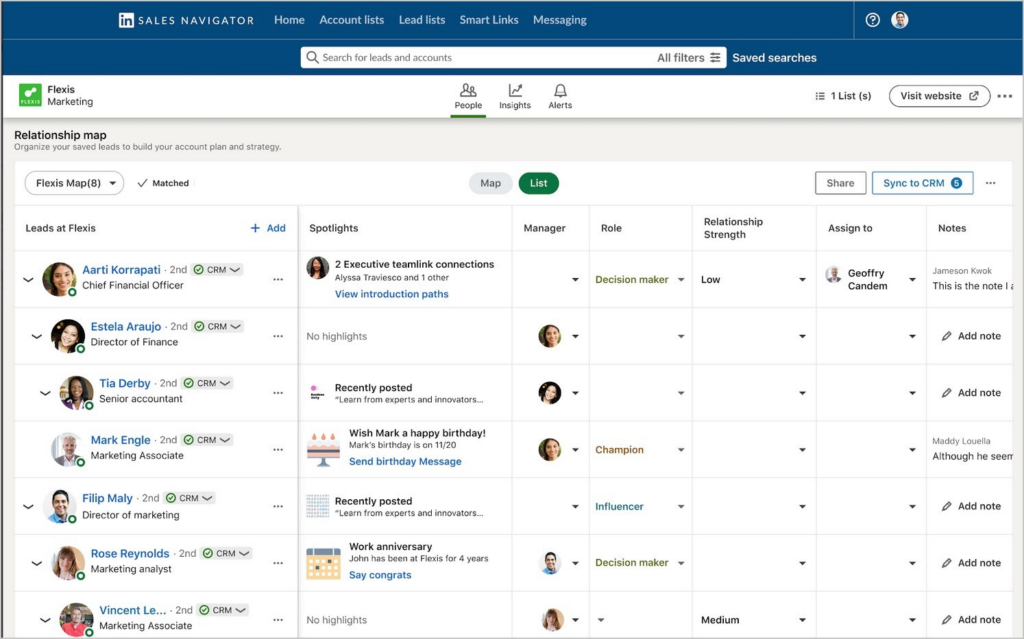Open the Alerts bell icon
Screen dimensions: 1024x639
point(560,91)
